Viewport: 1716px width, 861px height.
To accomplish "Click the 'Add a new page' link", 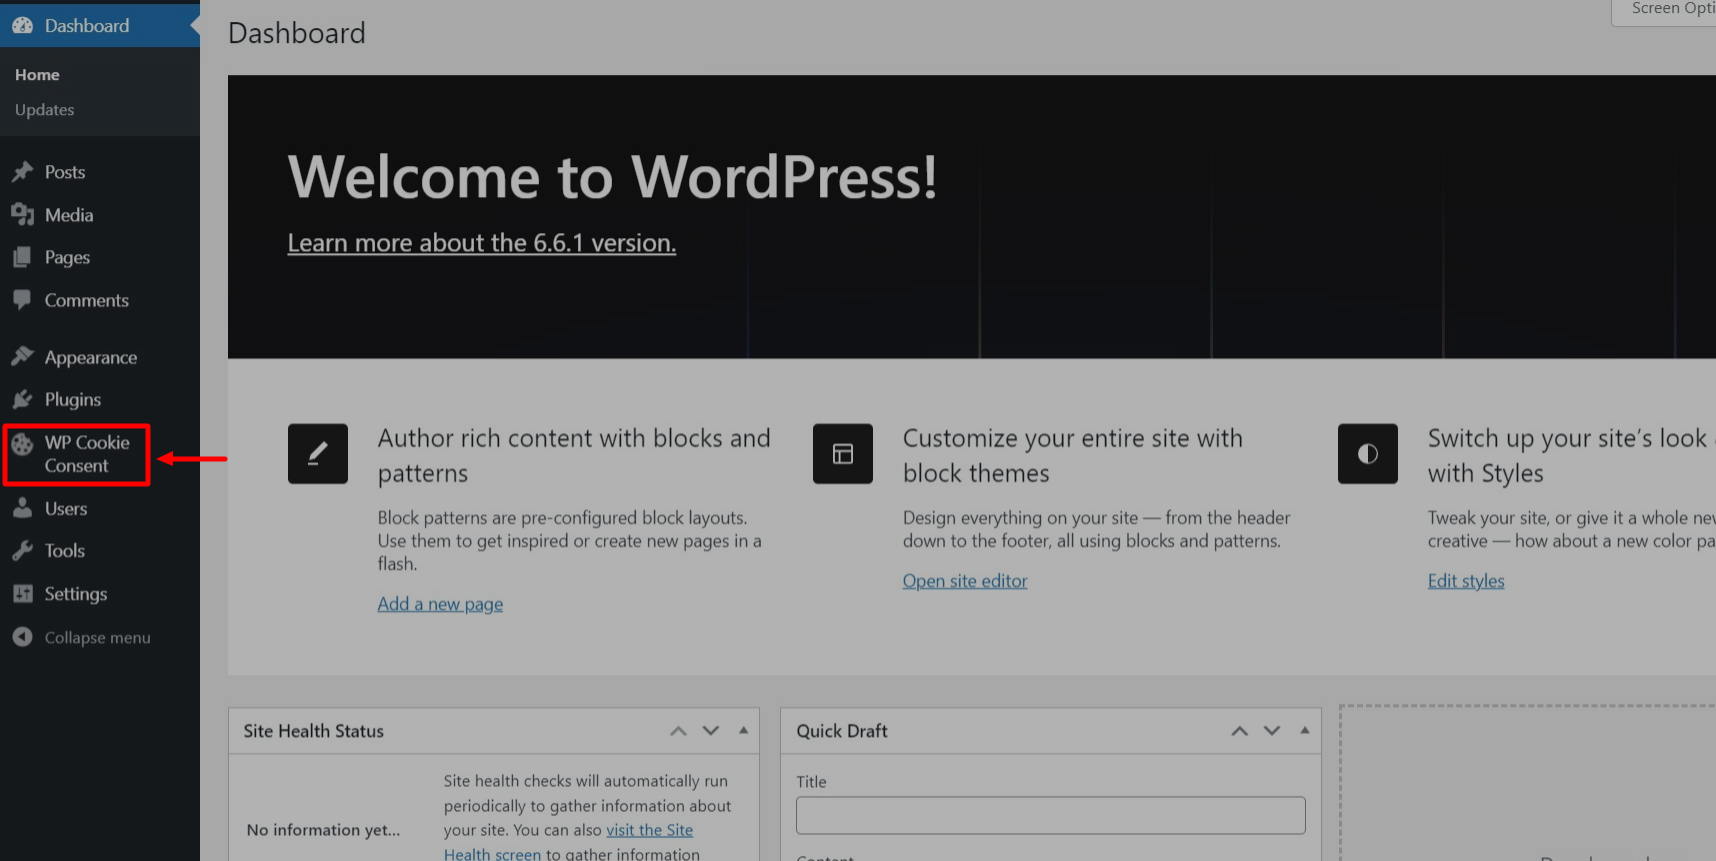I will pos(440,604).
